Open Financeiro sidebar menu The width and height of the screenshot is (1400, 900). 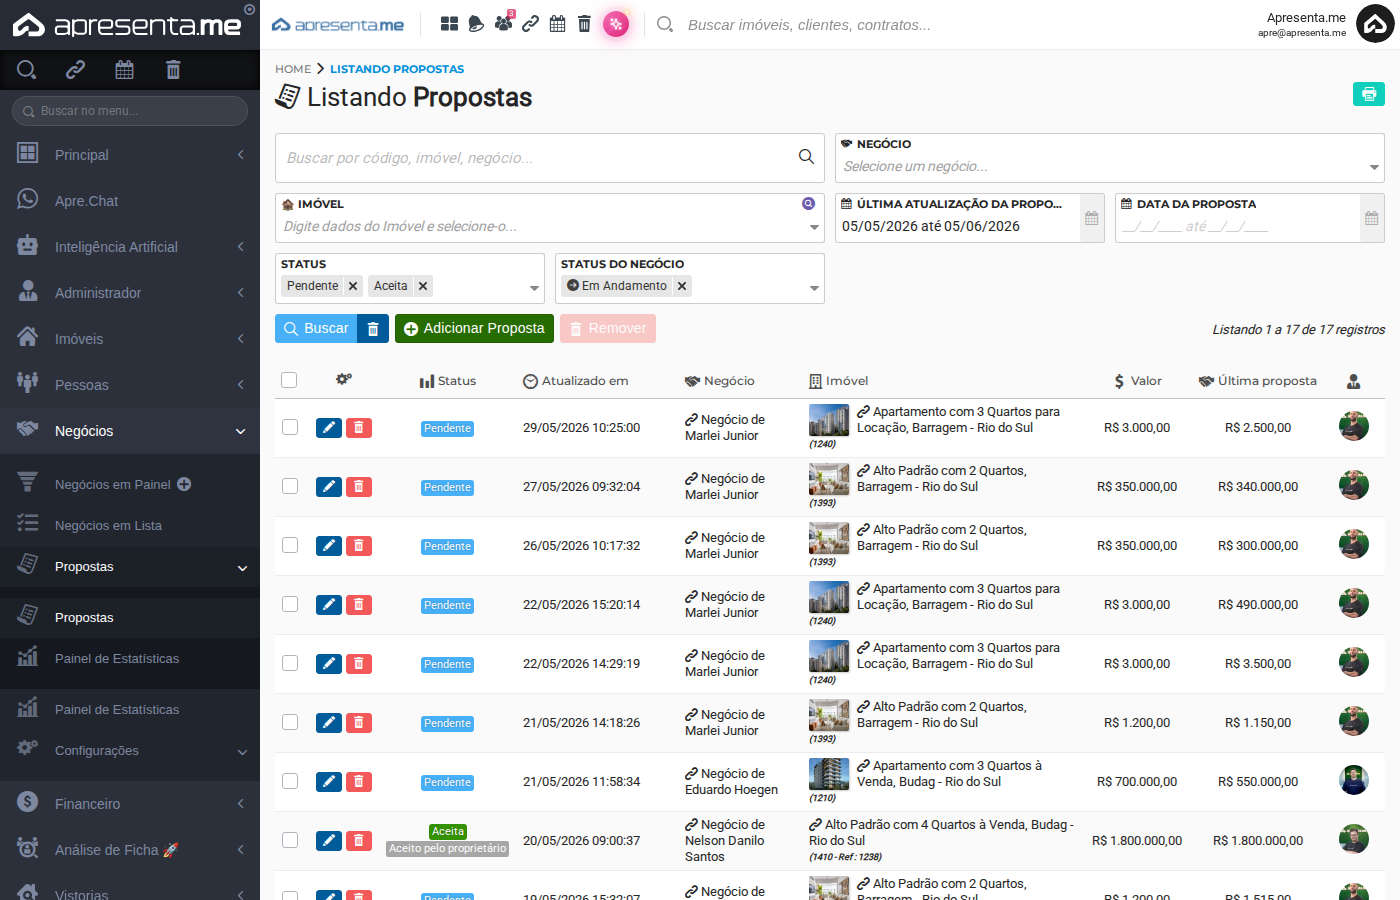point(130,804)
